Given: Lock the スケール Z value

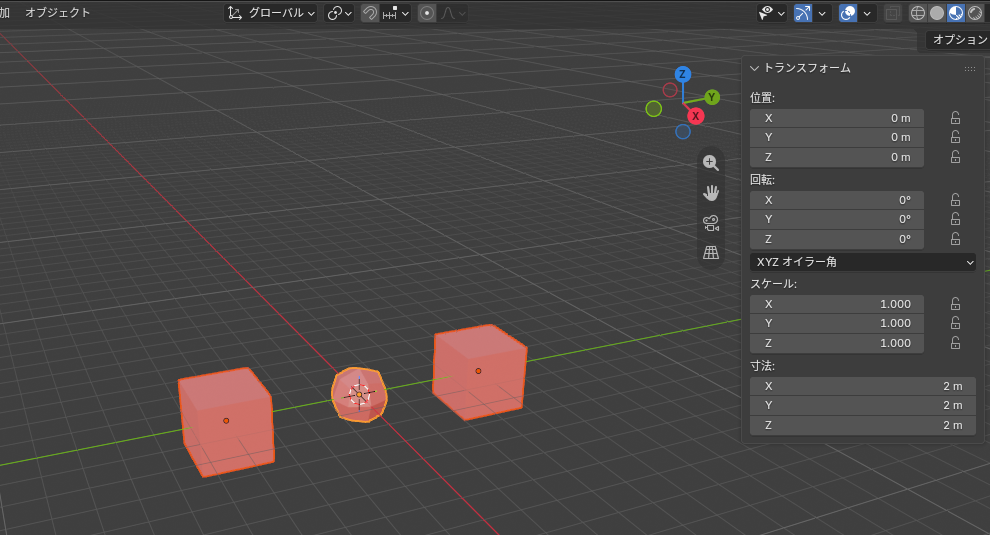Looking at the screenshot, I should click(x=955, y=343).
